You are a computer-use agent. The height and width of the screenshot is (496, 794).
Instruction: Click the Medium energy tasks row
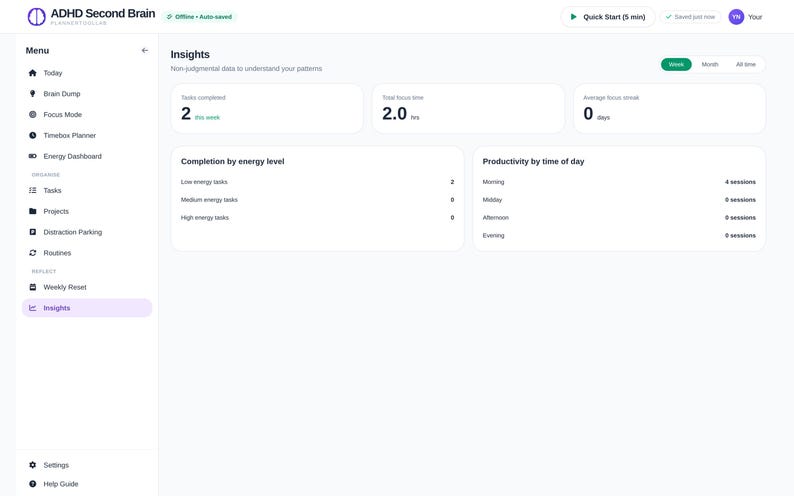(317, 199)
